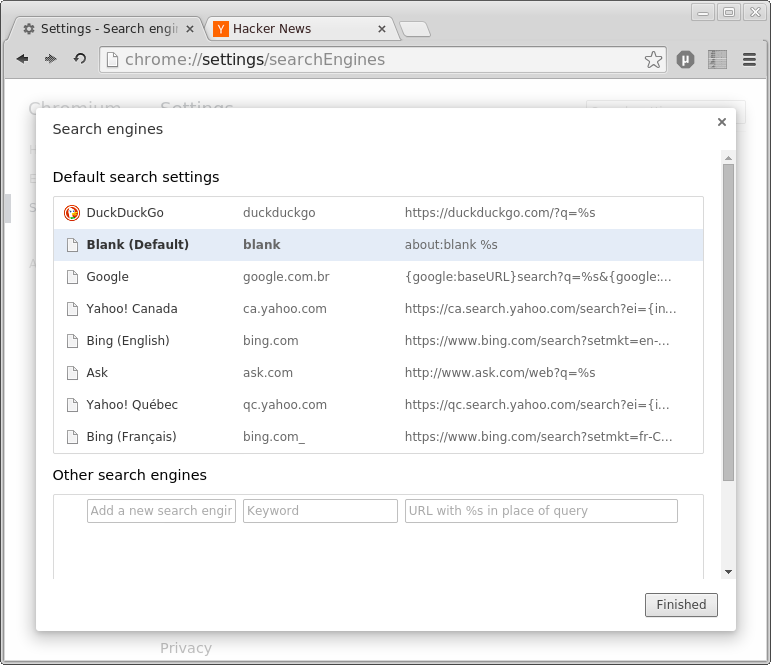Click the page icon next to Yahoo! Québec
771x665 pixels.
[72, 405]
